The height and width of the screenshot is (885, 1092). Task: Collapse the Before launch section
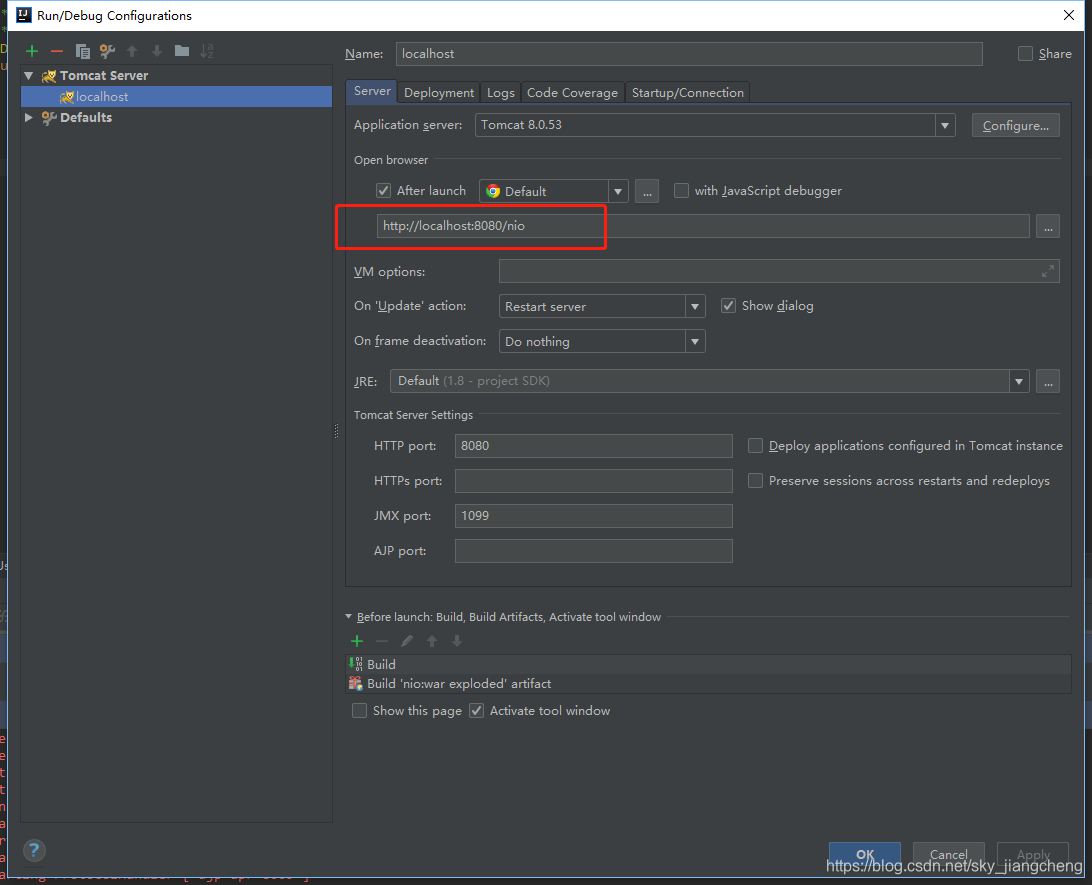[x=349, y=617]
